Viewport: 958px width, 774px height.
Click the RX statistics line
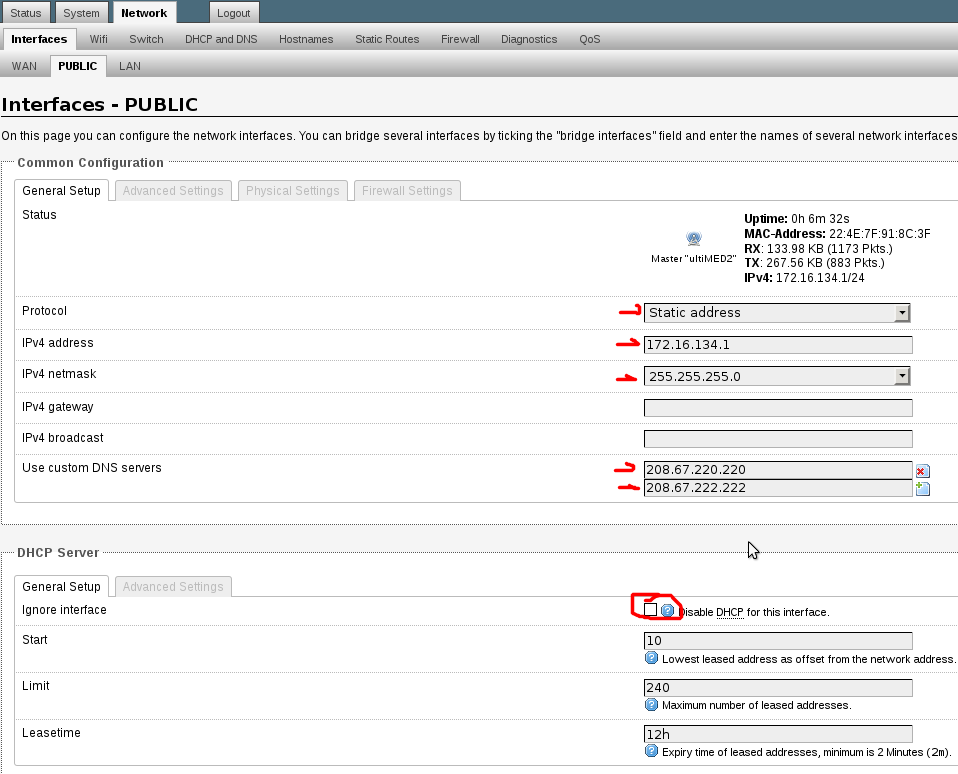pyautogui.click(x=818, y=249)
